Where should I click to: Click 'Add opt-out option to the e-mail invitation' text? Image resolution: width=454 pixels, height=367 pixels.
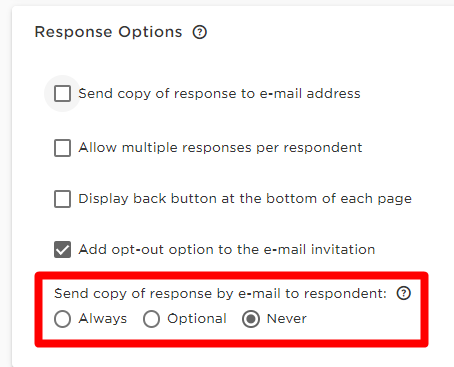point(227,250)
